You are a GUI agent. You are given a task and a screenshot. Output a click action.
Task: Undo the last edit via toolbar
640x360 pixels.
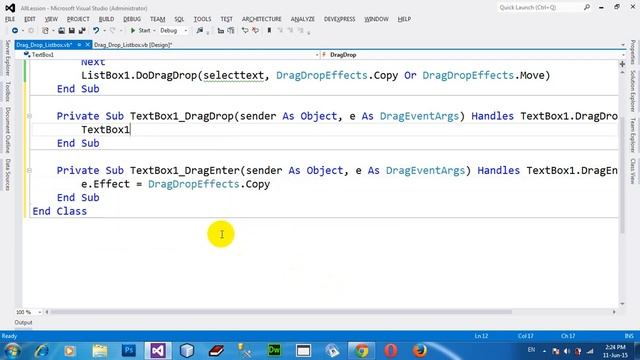click(x=96, y=31)
